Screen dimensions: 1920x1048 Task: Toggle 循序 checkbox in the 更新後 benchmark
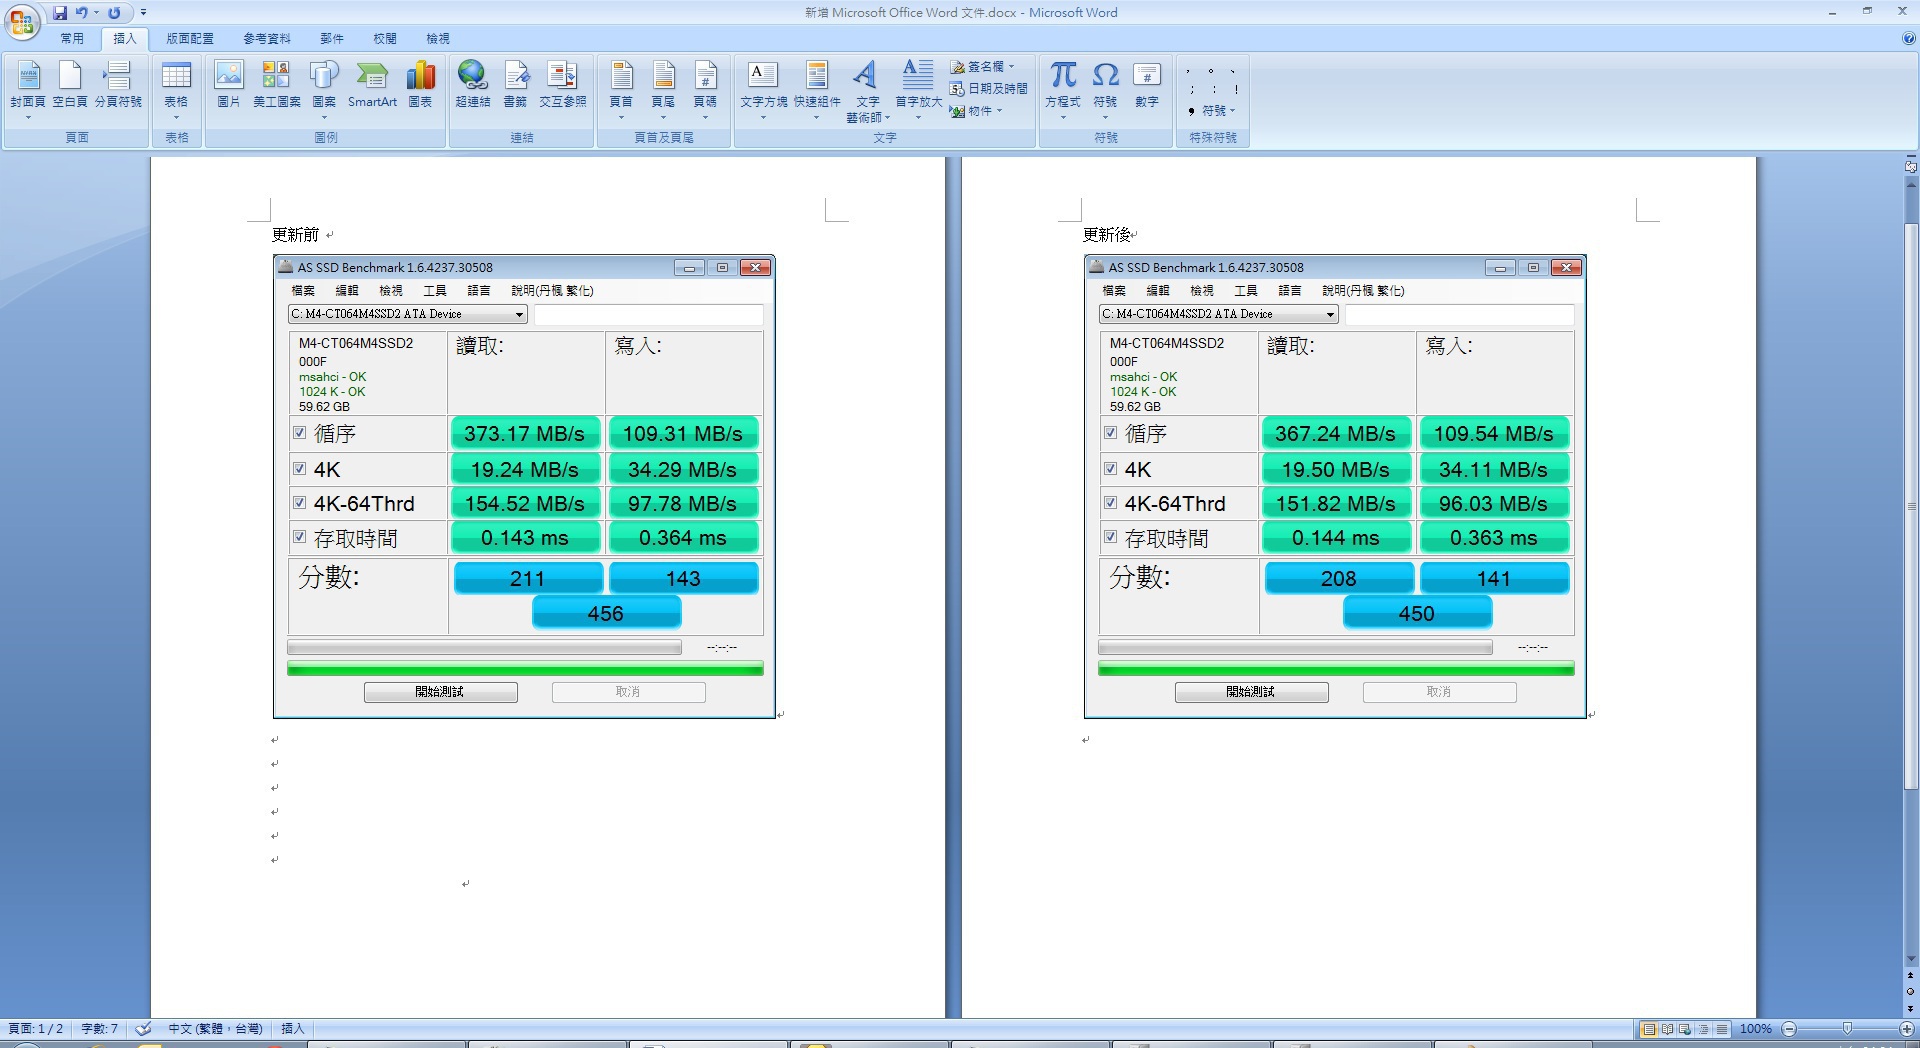tap(1110, 433)
